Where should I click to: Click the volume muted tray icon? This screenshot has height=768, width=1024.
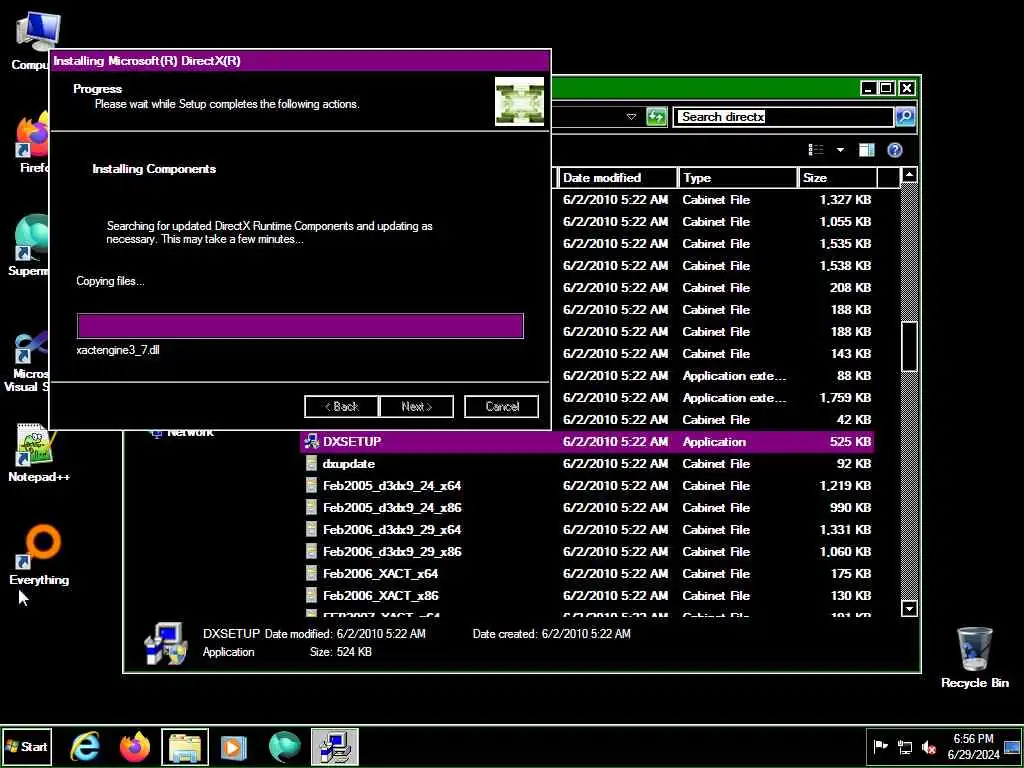click(x=929, y=747)
